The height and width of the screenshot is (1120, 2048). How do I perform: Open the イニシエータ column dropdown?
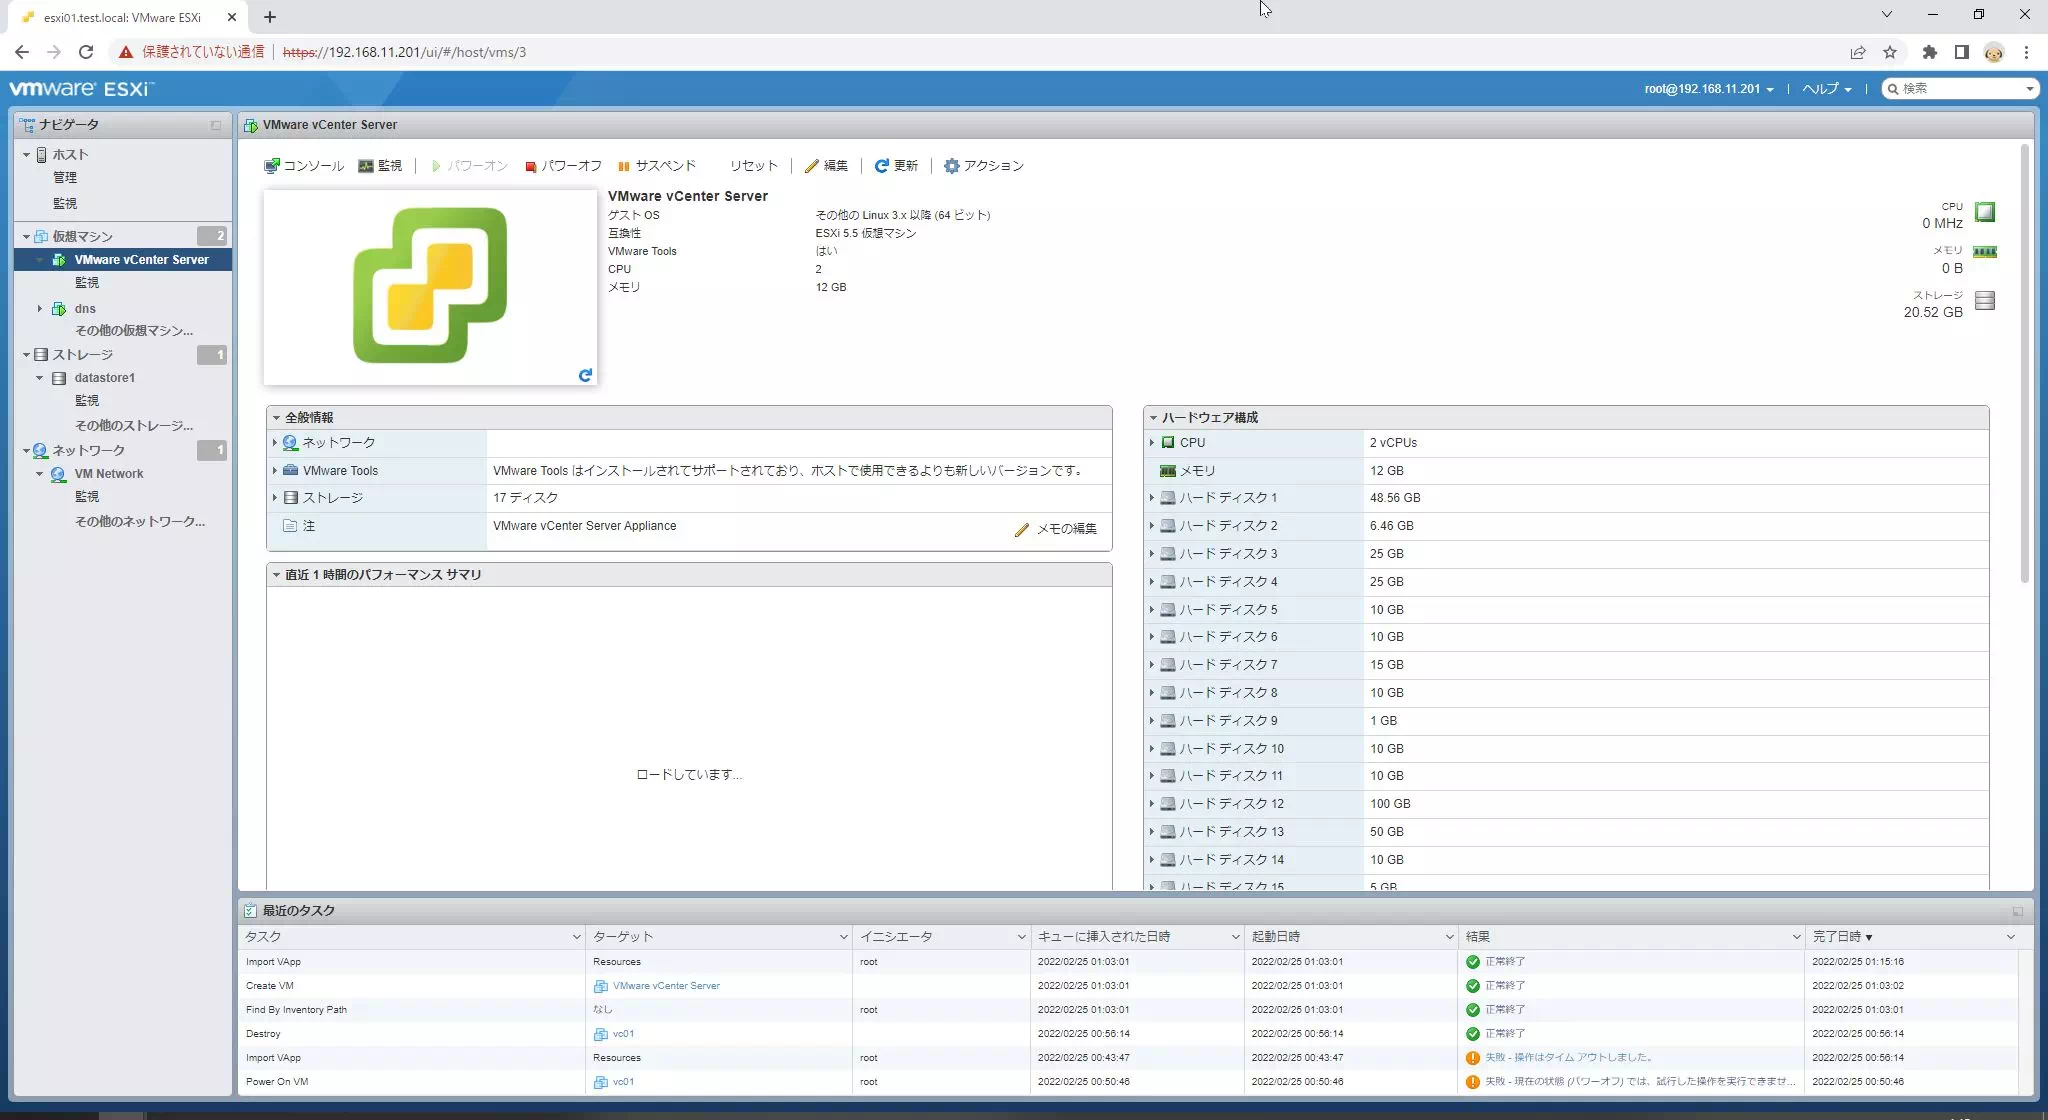1021,937
